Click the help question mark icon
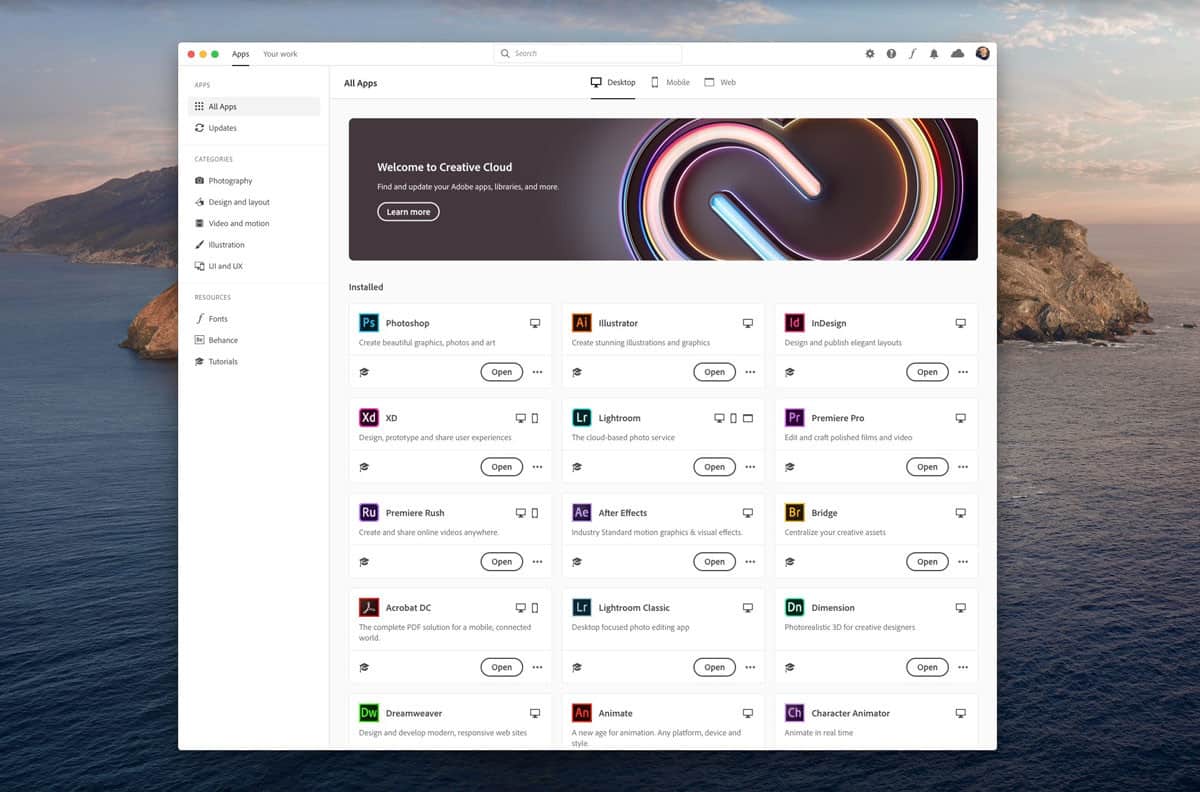This screenshot has width=1200, height=792. coord(891,54)
